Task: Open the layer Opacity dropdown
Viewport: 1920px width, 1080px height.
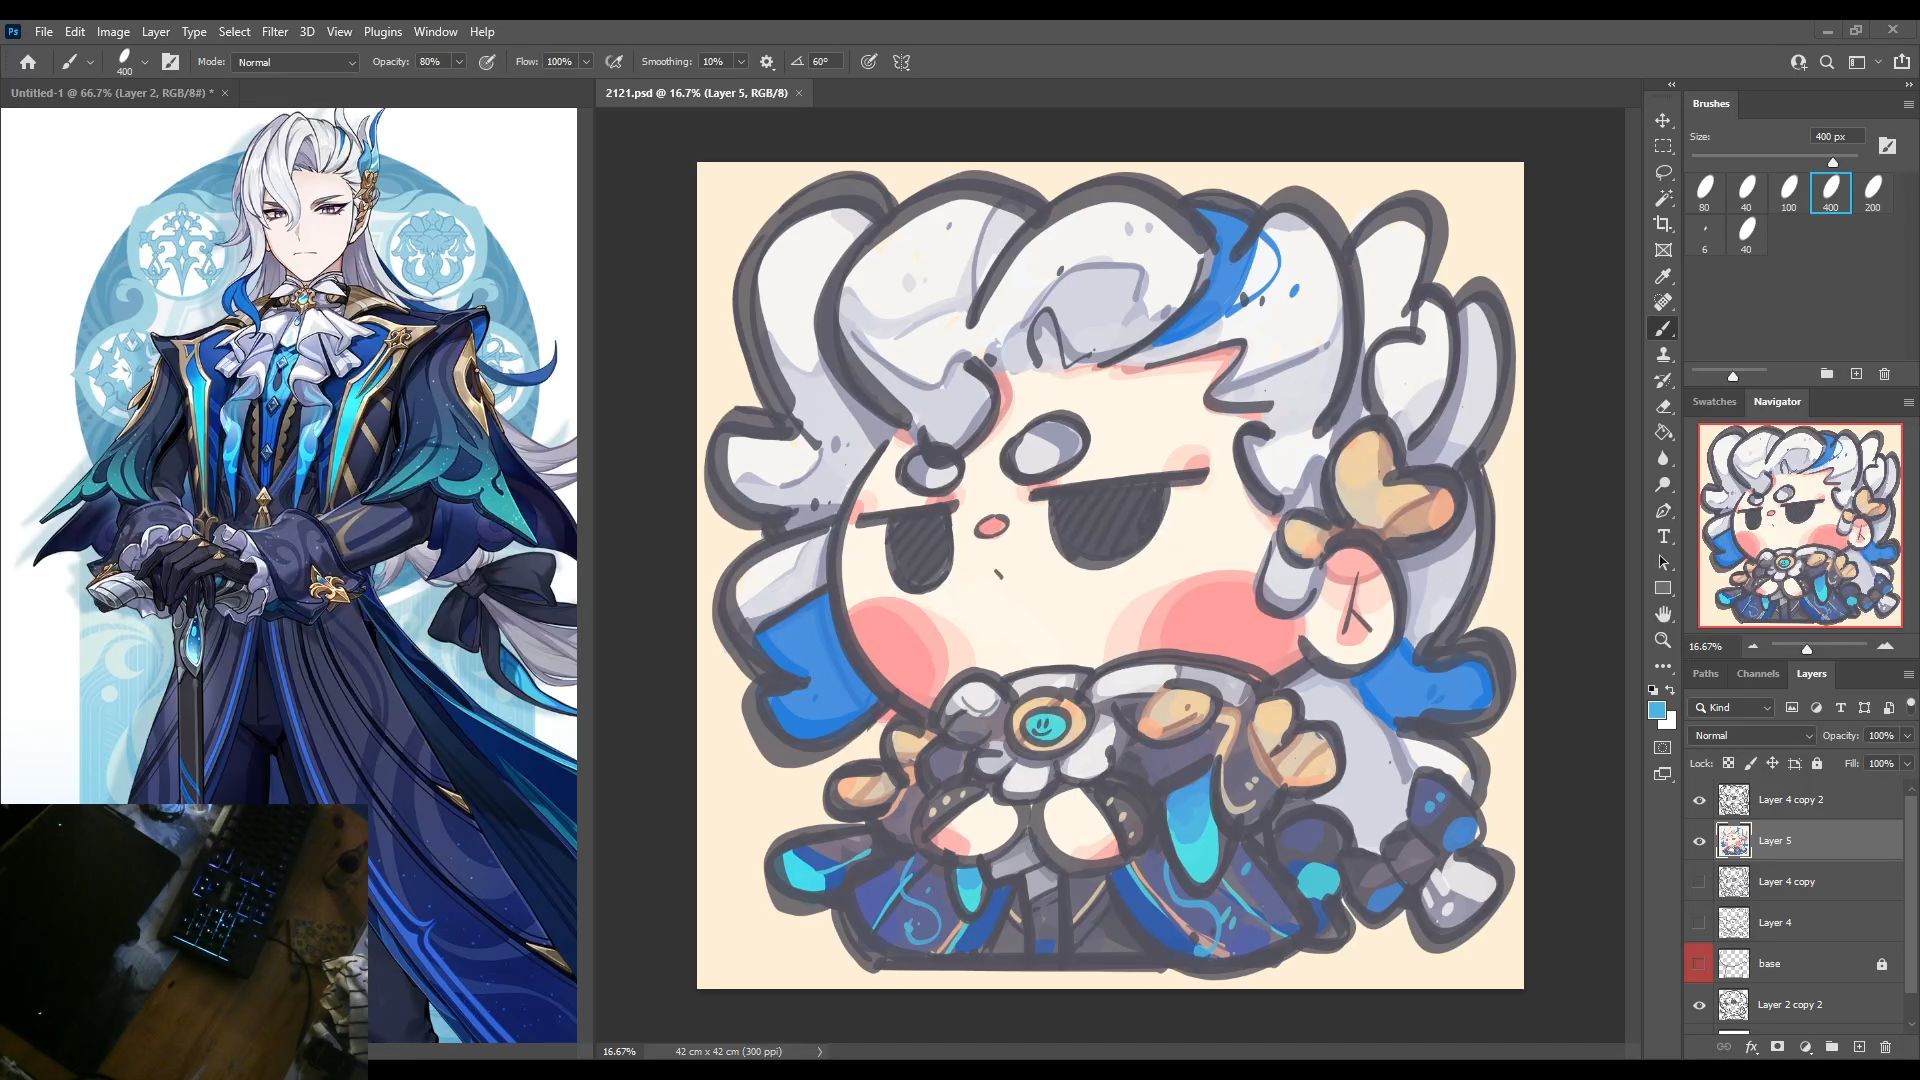Action: (x=1907, y=736)
